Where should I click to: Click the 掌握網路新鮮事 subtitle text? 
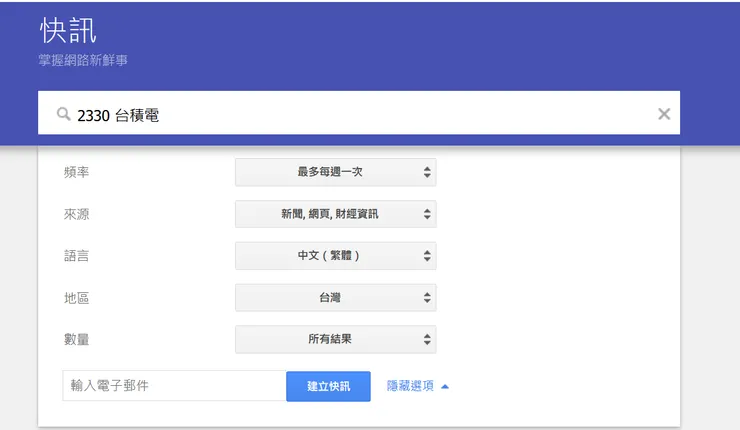click(83, 60)
